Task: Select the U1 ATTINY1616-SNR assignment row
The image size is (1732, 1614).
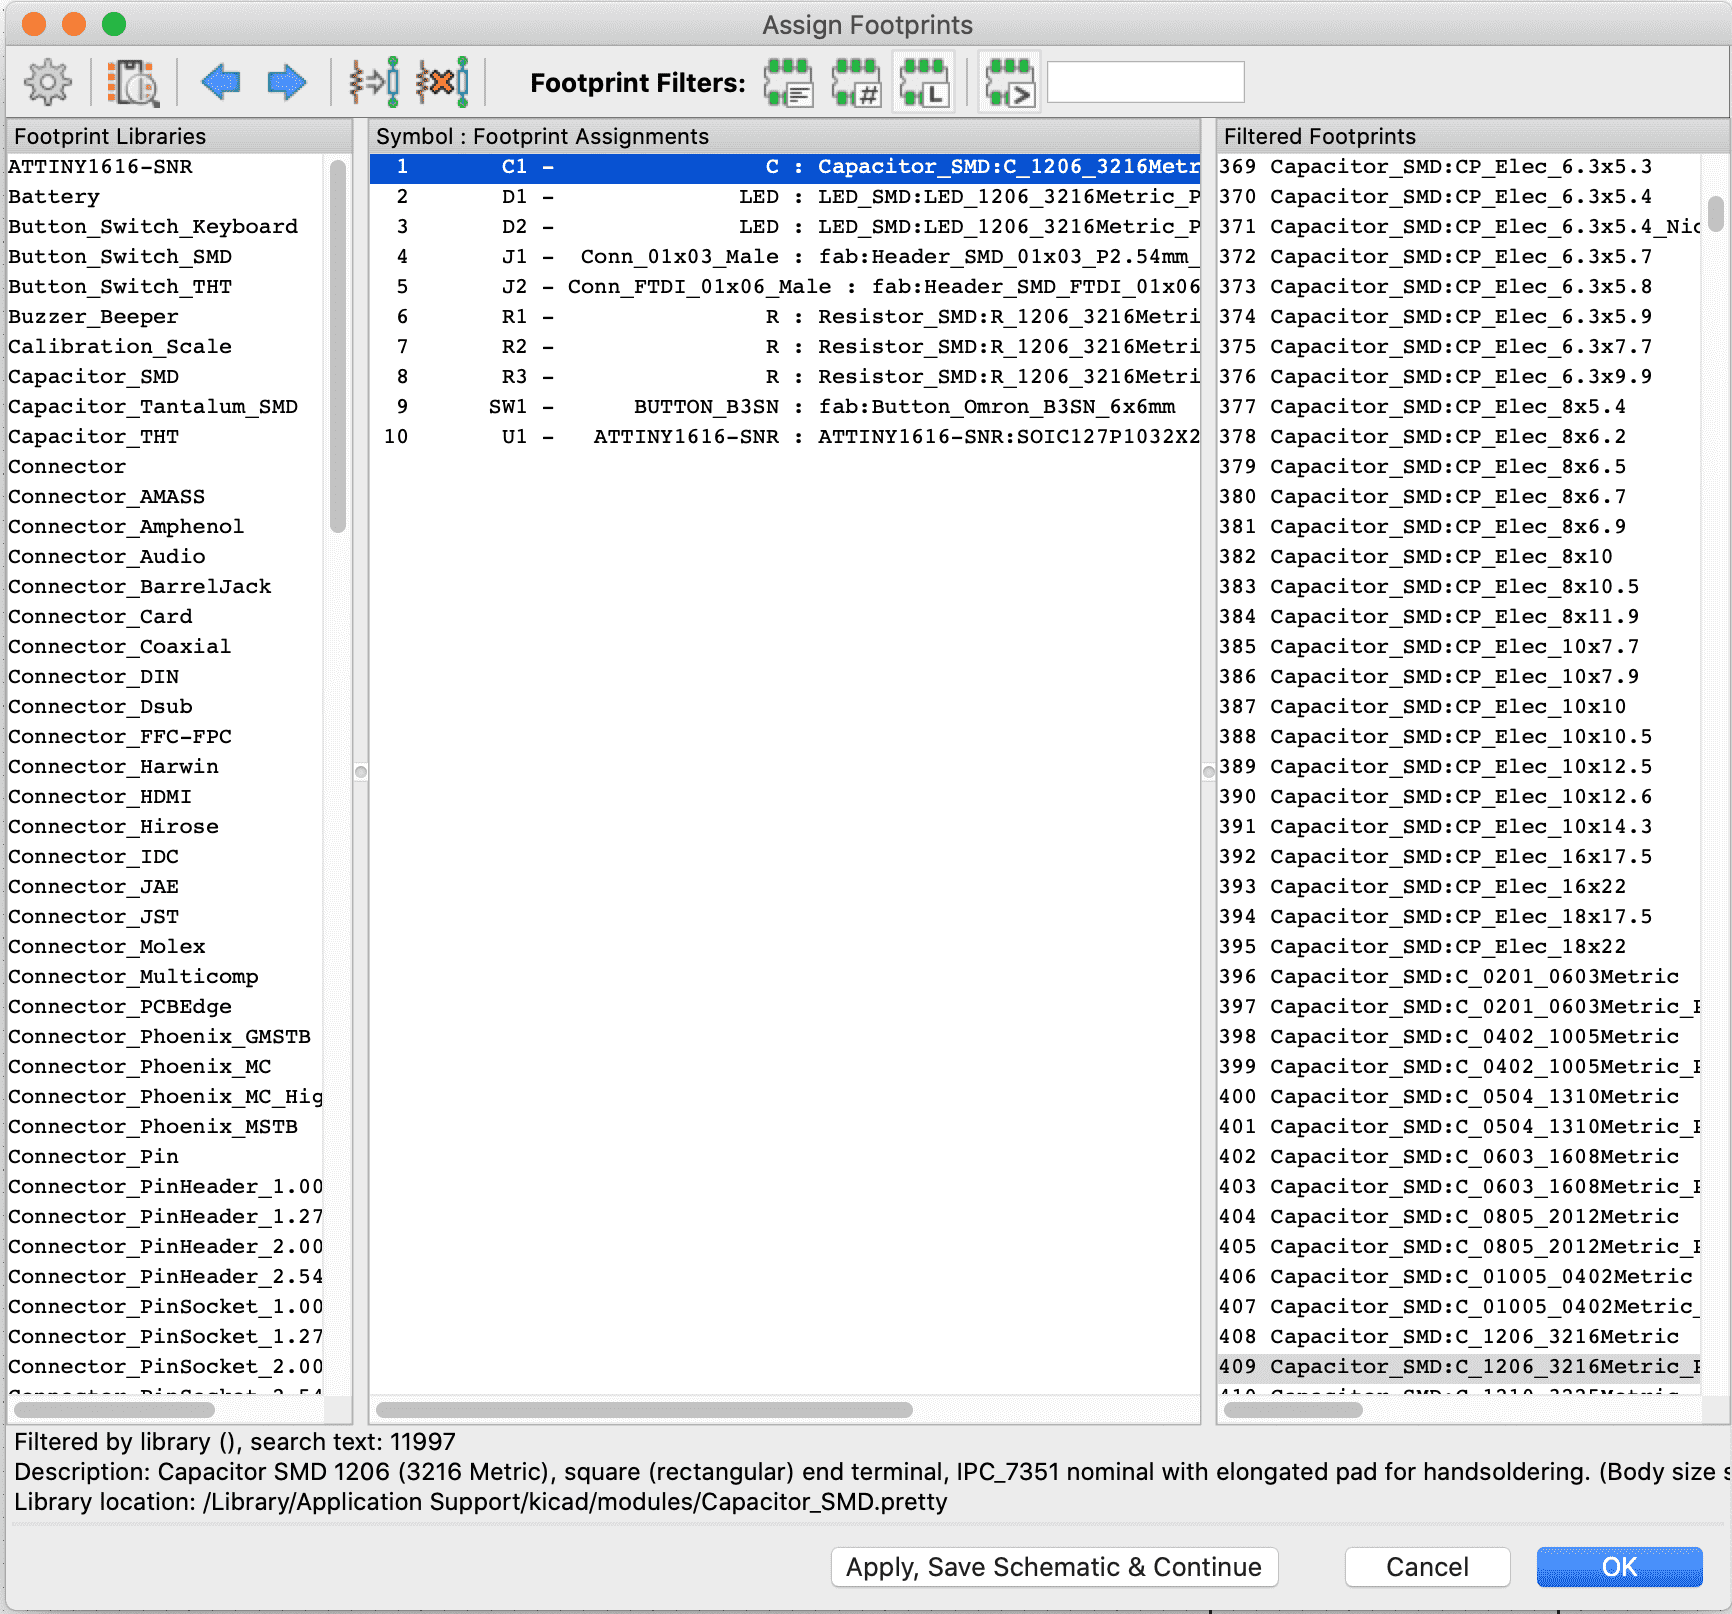Action: point(785,436)
